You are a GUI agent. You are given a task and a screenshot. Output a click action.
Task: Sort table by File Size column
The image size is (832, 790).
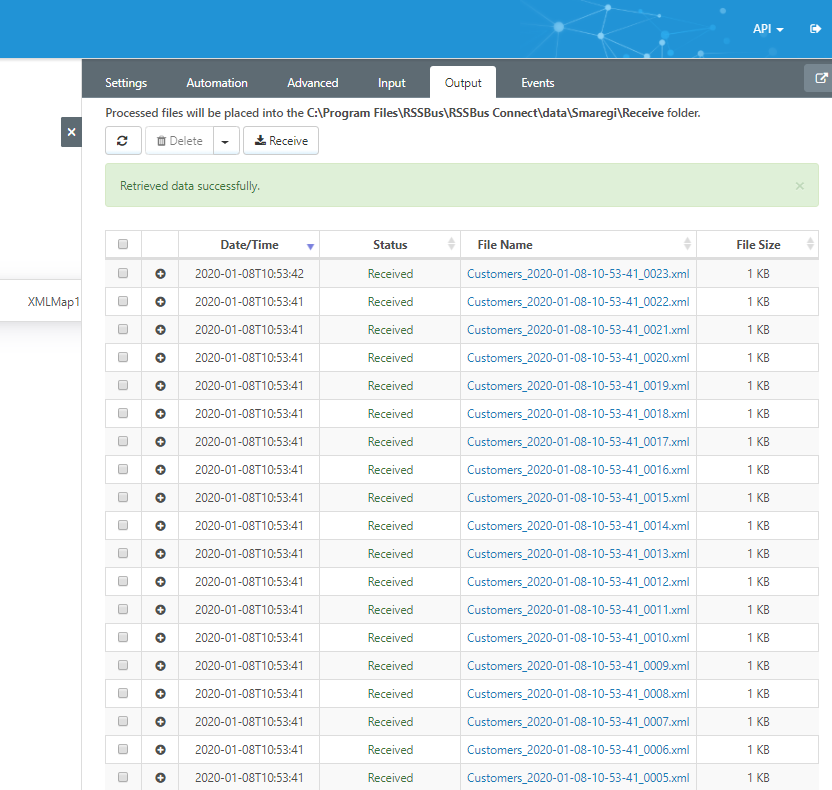pyautogui.click(x=758, y=245)
